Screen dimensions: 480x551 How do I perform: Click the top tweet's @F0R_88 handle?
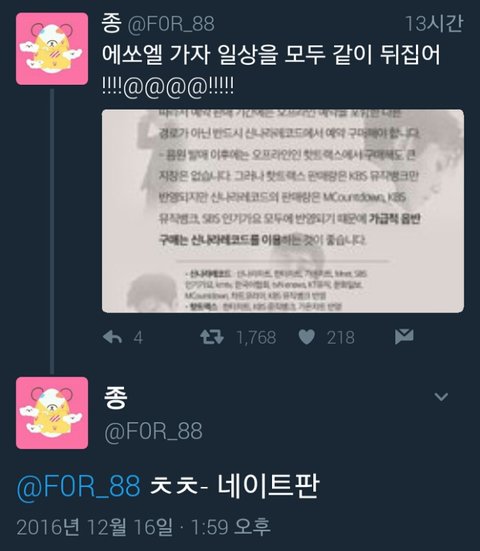(x=171, y=24)
